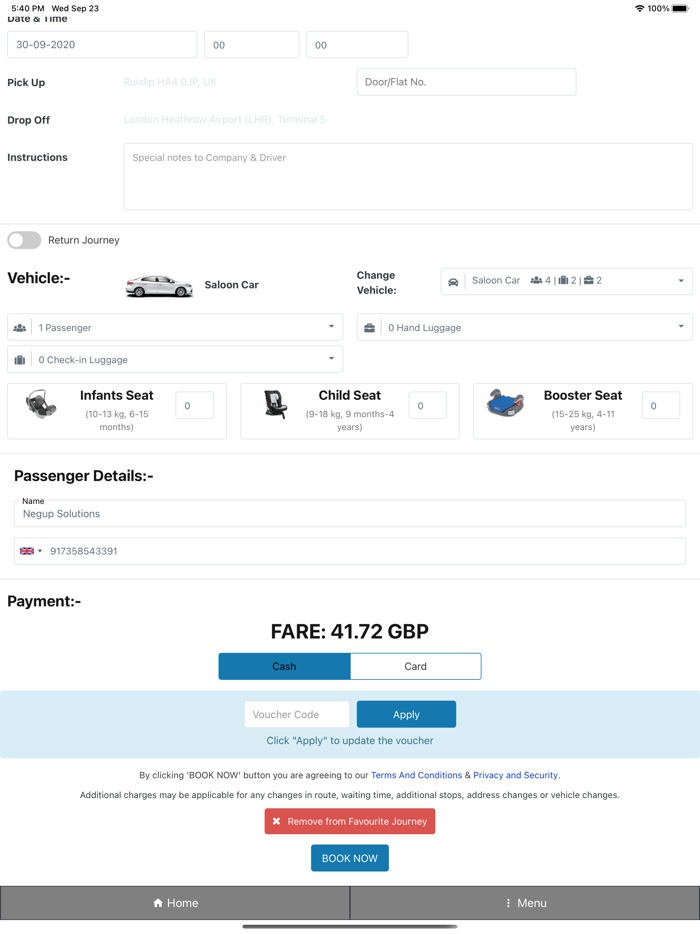Click the check-in luggage suitcase icon
This screenshot has height=934, width=700.
pos(20,360)
